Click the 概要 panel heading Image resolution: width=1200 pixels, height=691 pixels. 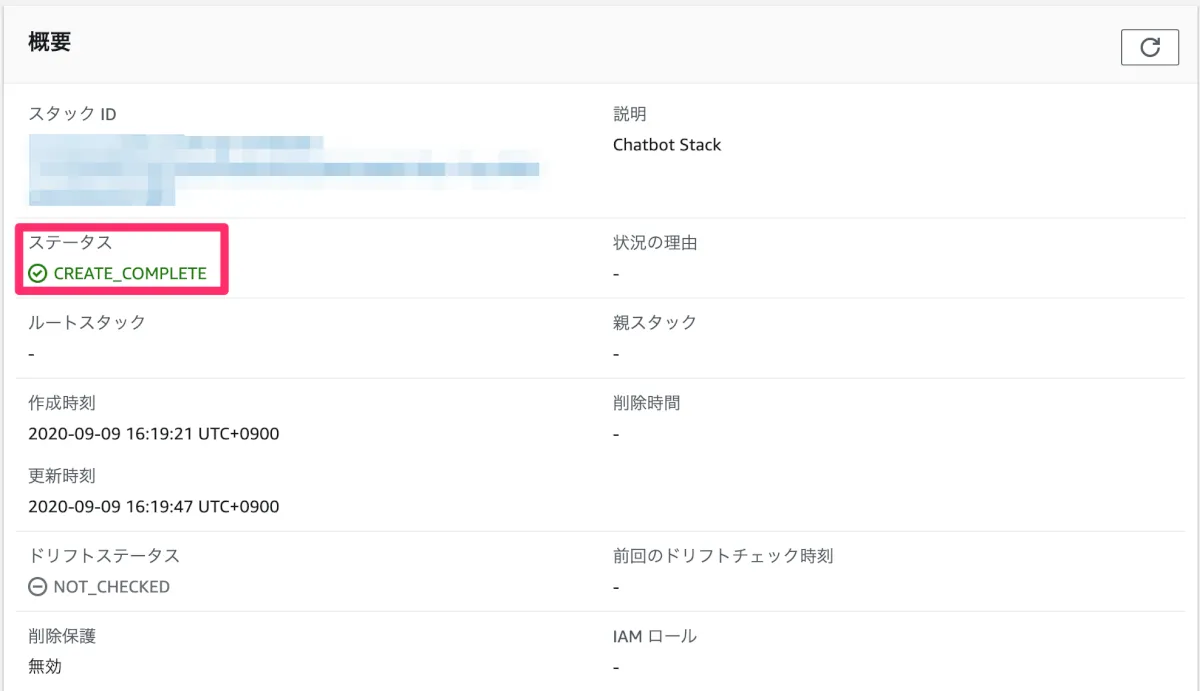tap(49, 43)
